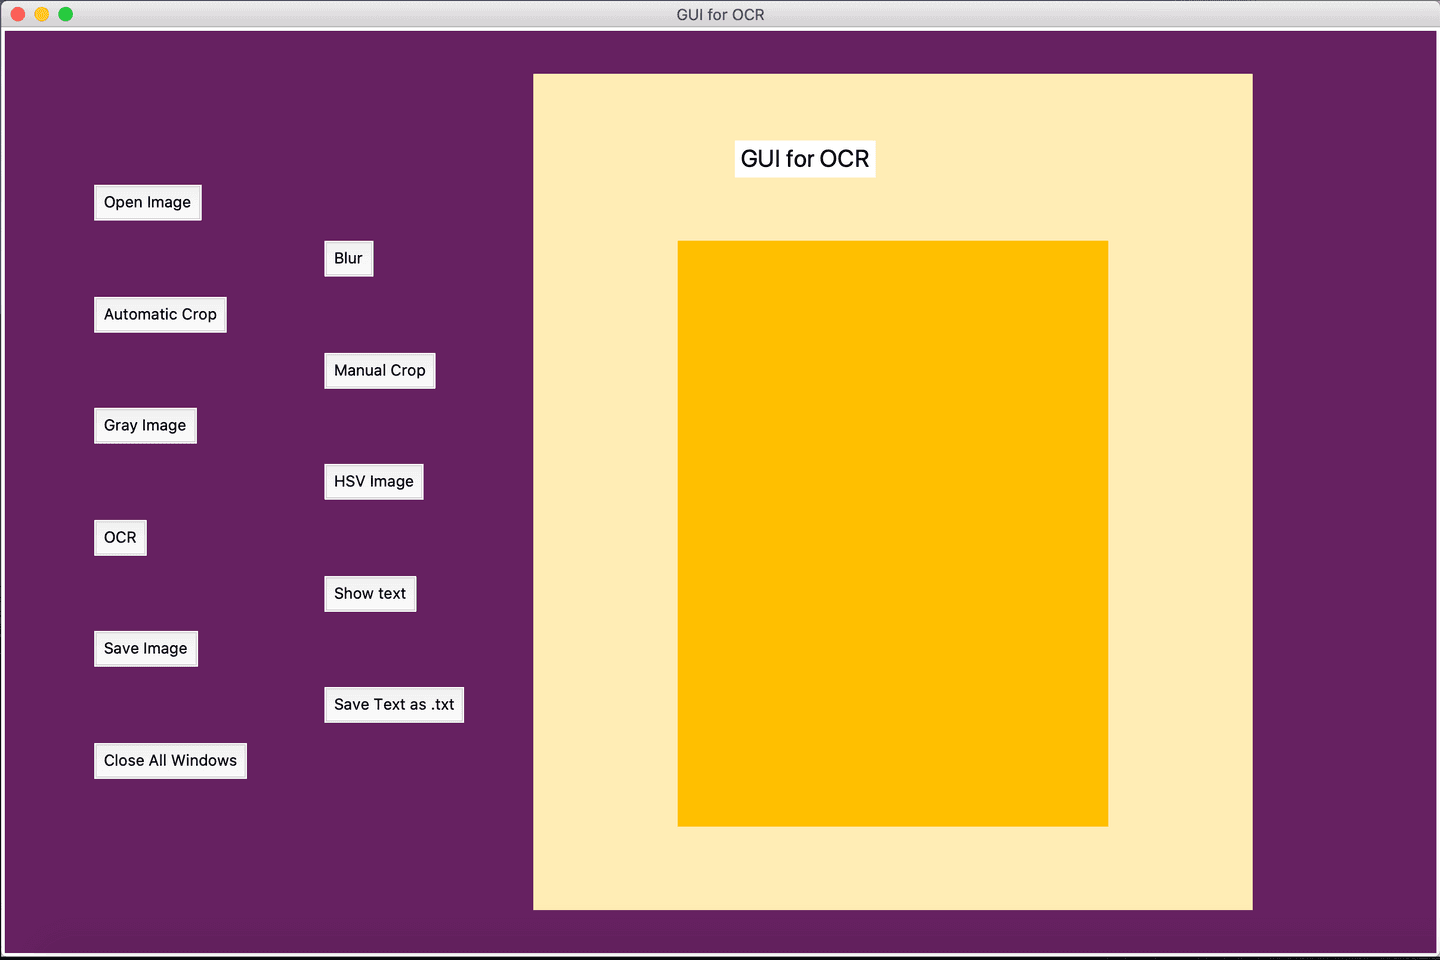The width and height of the screenshot is (1440, 960).
Task: Apply Blur to the image
Action: pyautogui.click(x=348, y=258)
